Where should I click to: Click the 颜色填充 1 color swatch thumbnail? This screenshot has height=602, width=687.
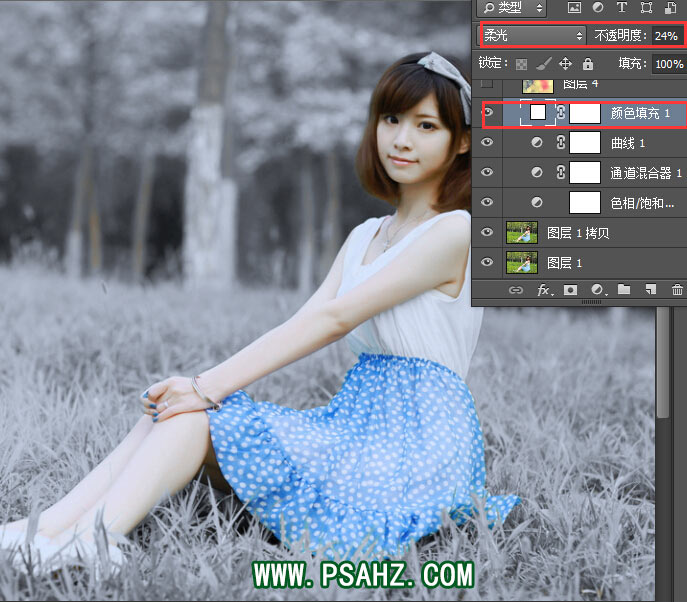(538, 113)
